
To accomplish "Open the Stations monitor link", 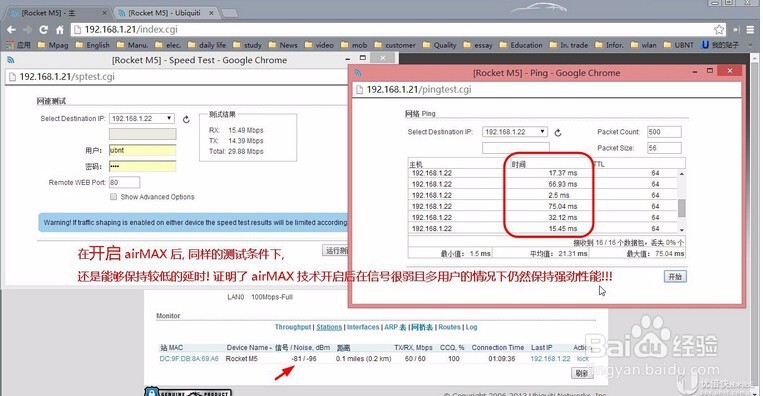I will 329,327.
